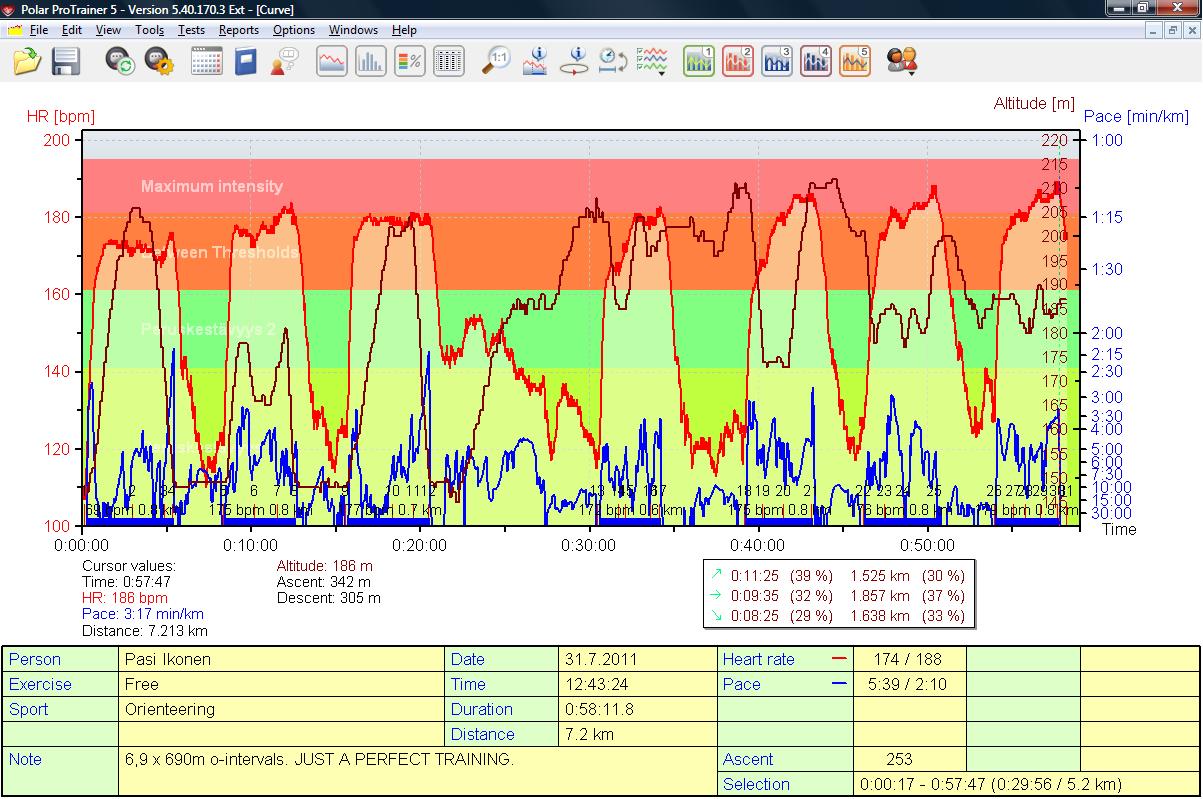Click the floppy disk save icon
This screenshot has width=1203, height=799.
click(66, 62)
